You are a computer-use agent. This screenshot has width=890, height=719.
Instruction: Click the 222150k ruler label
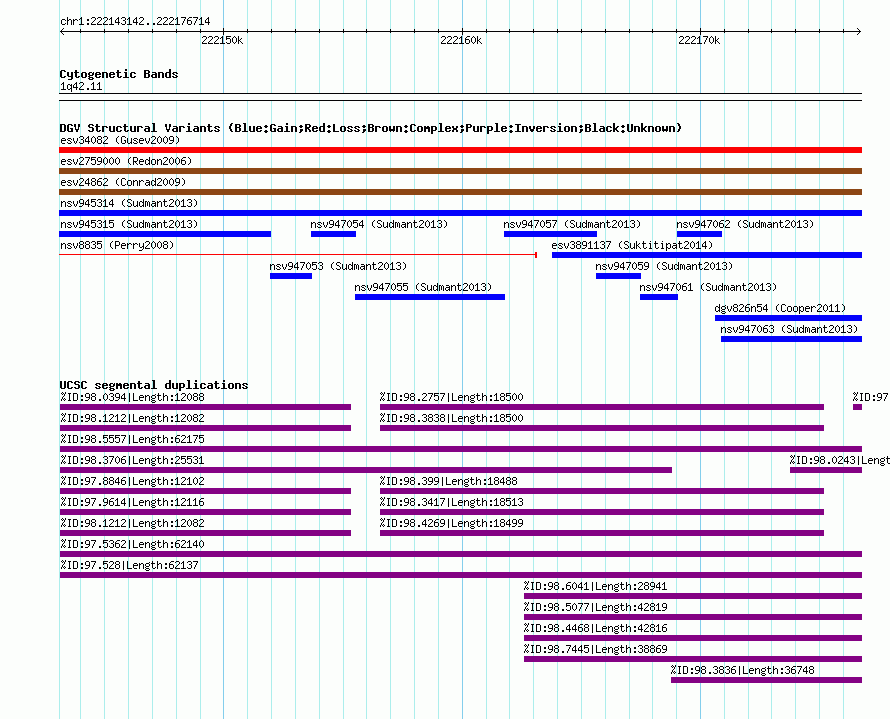222,40
